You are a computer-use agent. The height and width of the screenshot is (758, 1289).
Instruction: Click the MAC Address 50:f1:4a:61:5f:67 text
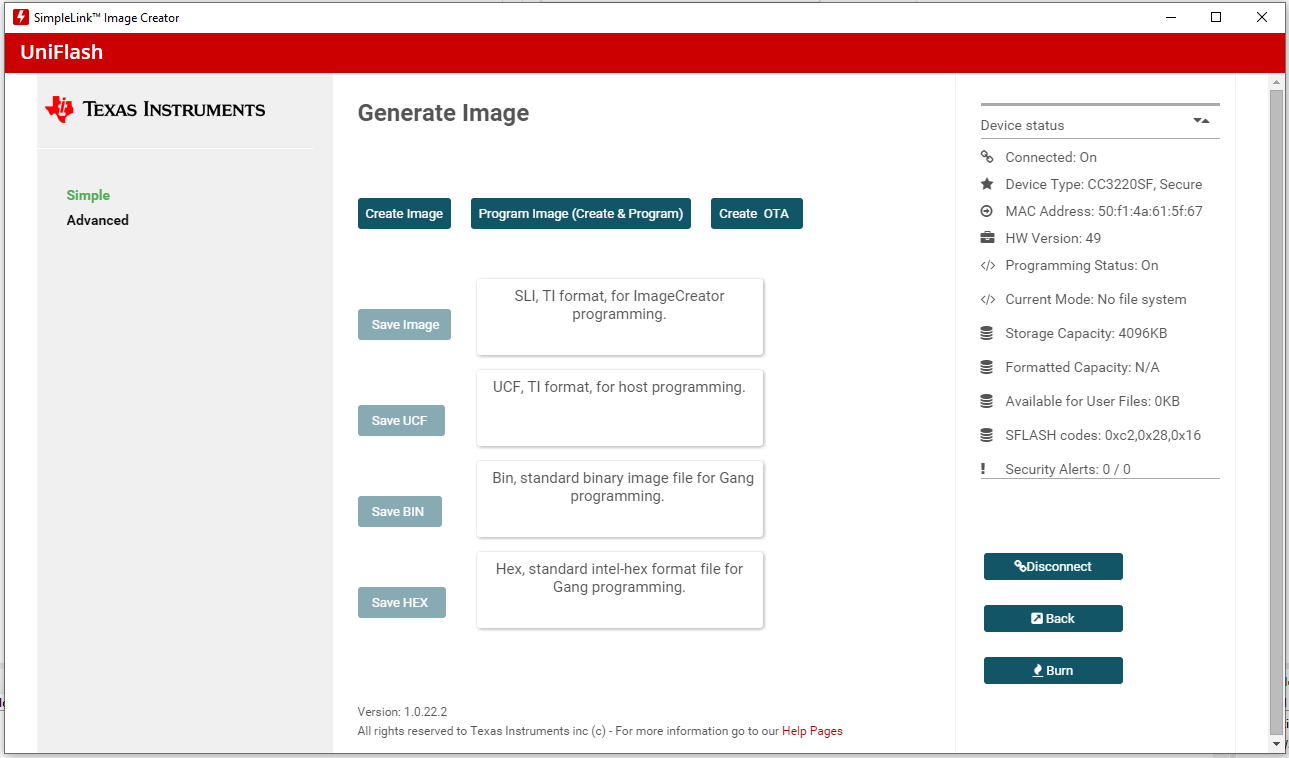[1104, 211]
